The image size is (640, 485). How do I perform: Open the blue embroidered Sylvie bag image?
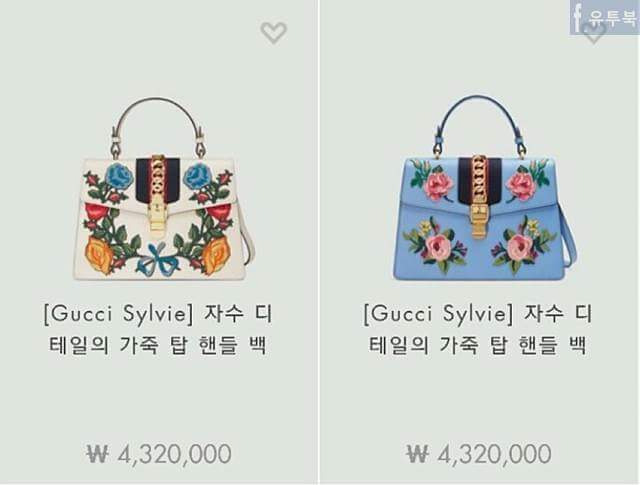click(484, 188)
